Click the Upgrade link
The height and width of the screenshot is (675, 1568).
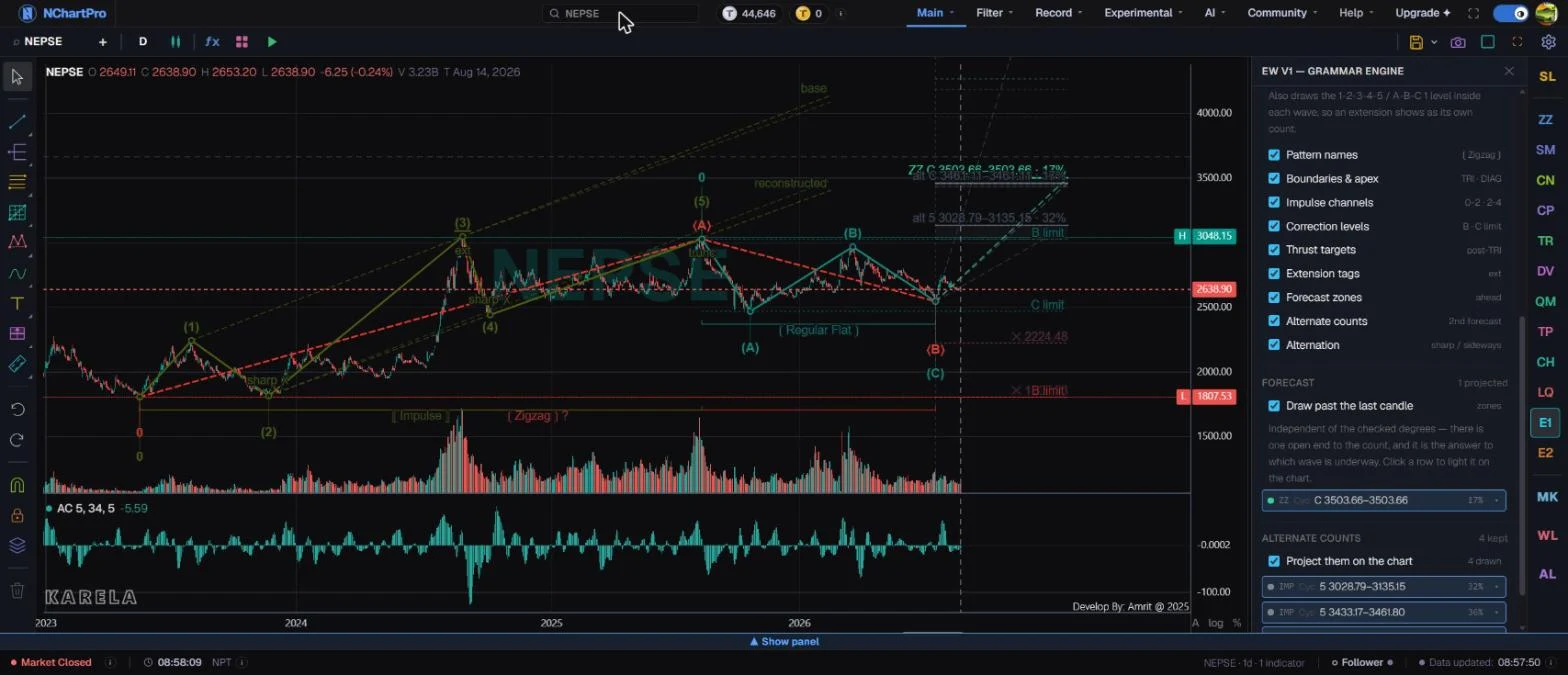coord(1423,13)
